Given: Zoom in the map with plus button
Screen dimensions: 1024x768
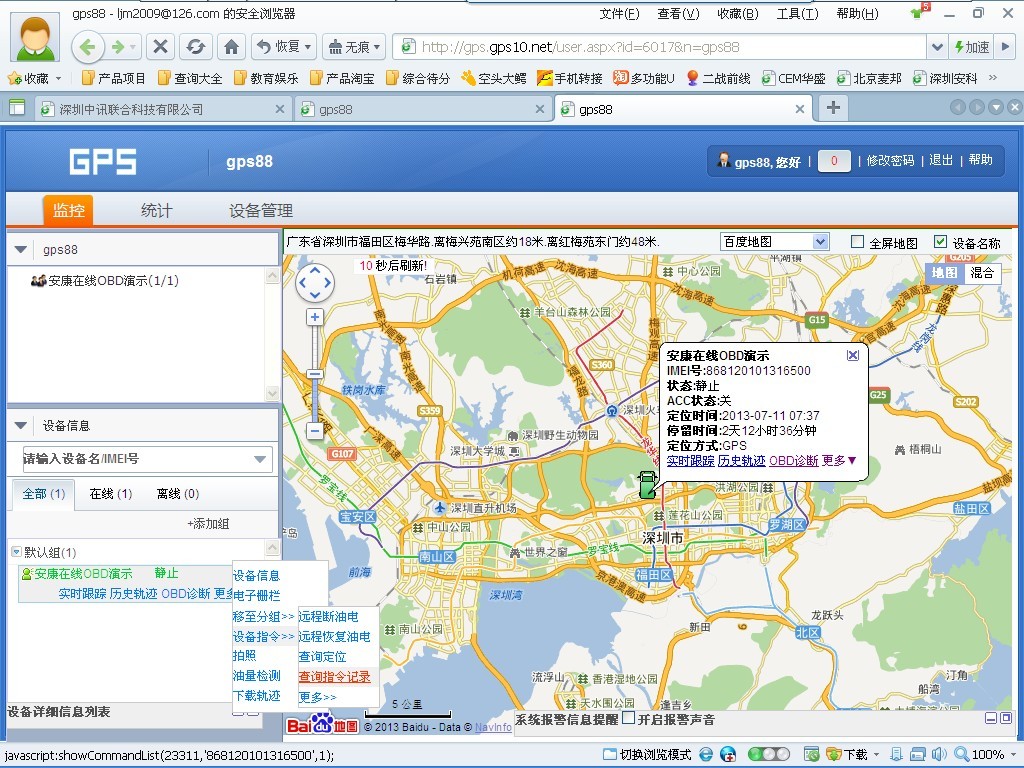Looking at the screenshot, I should click(315, 317).
